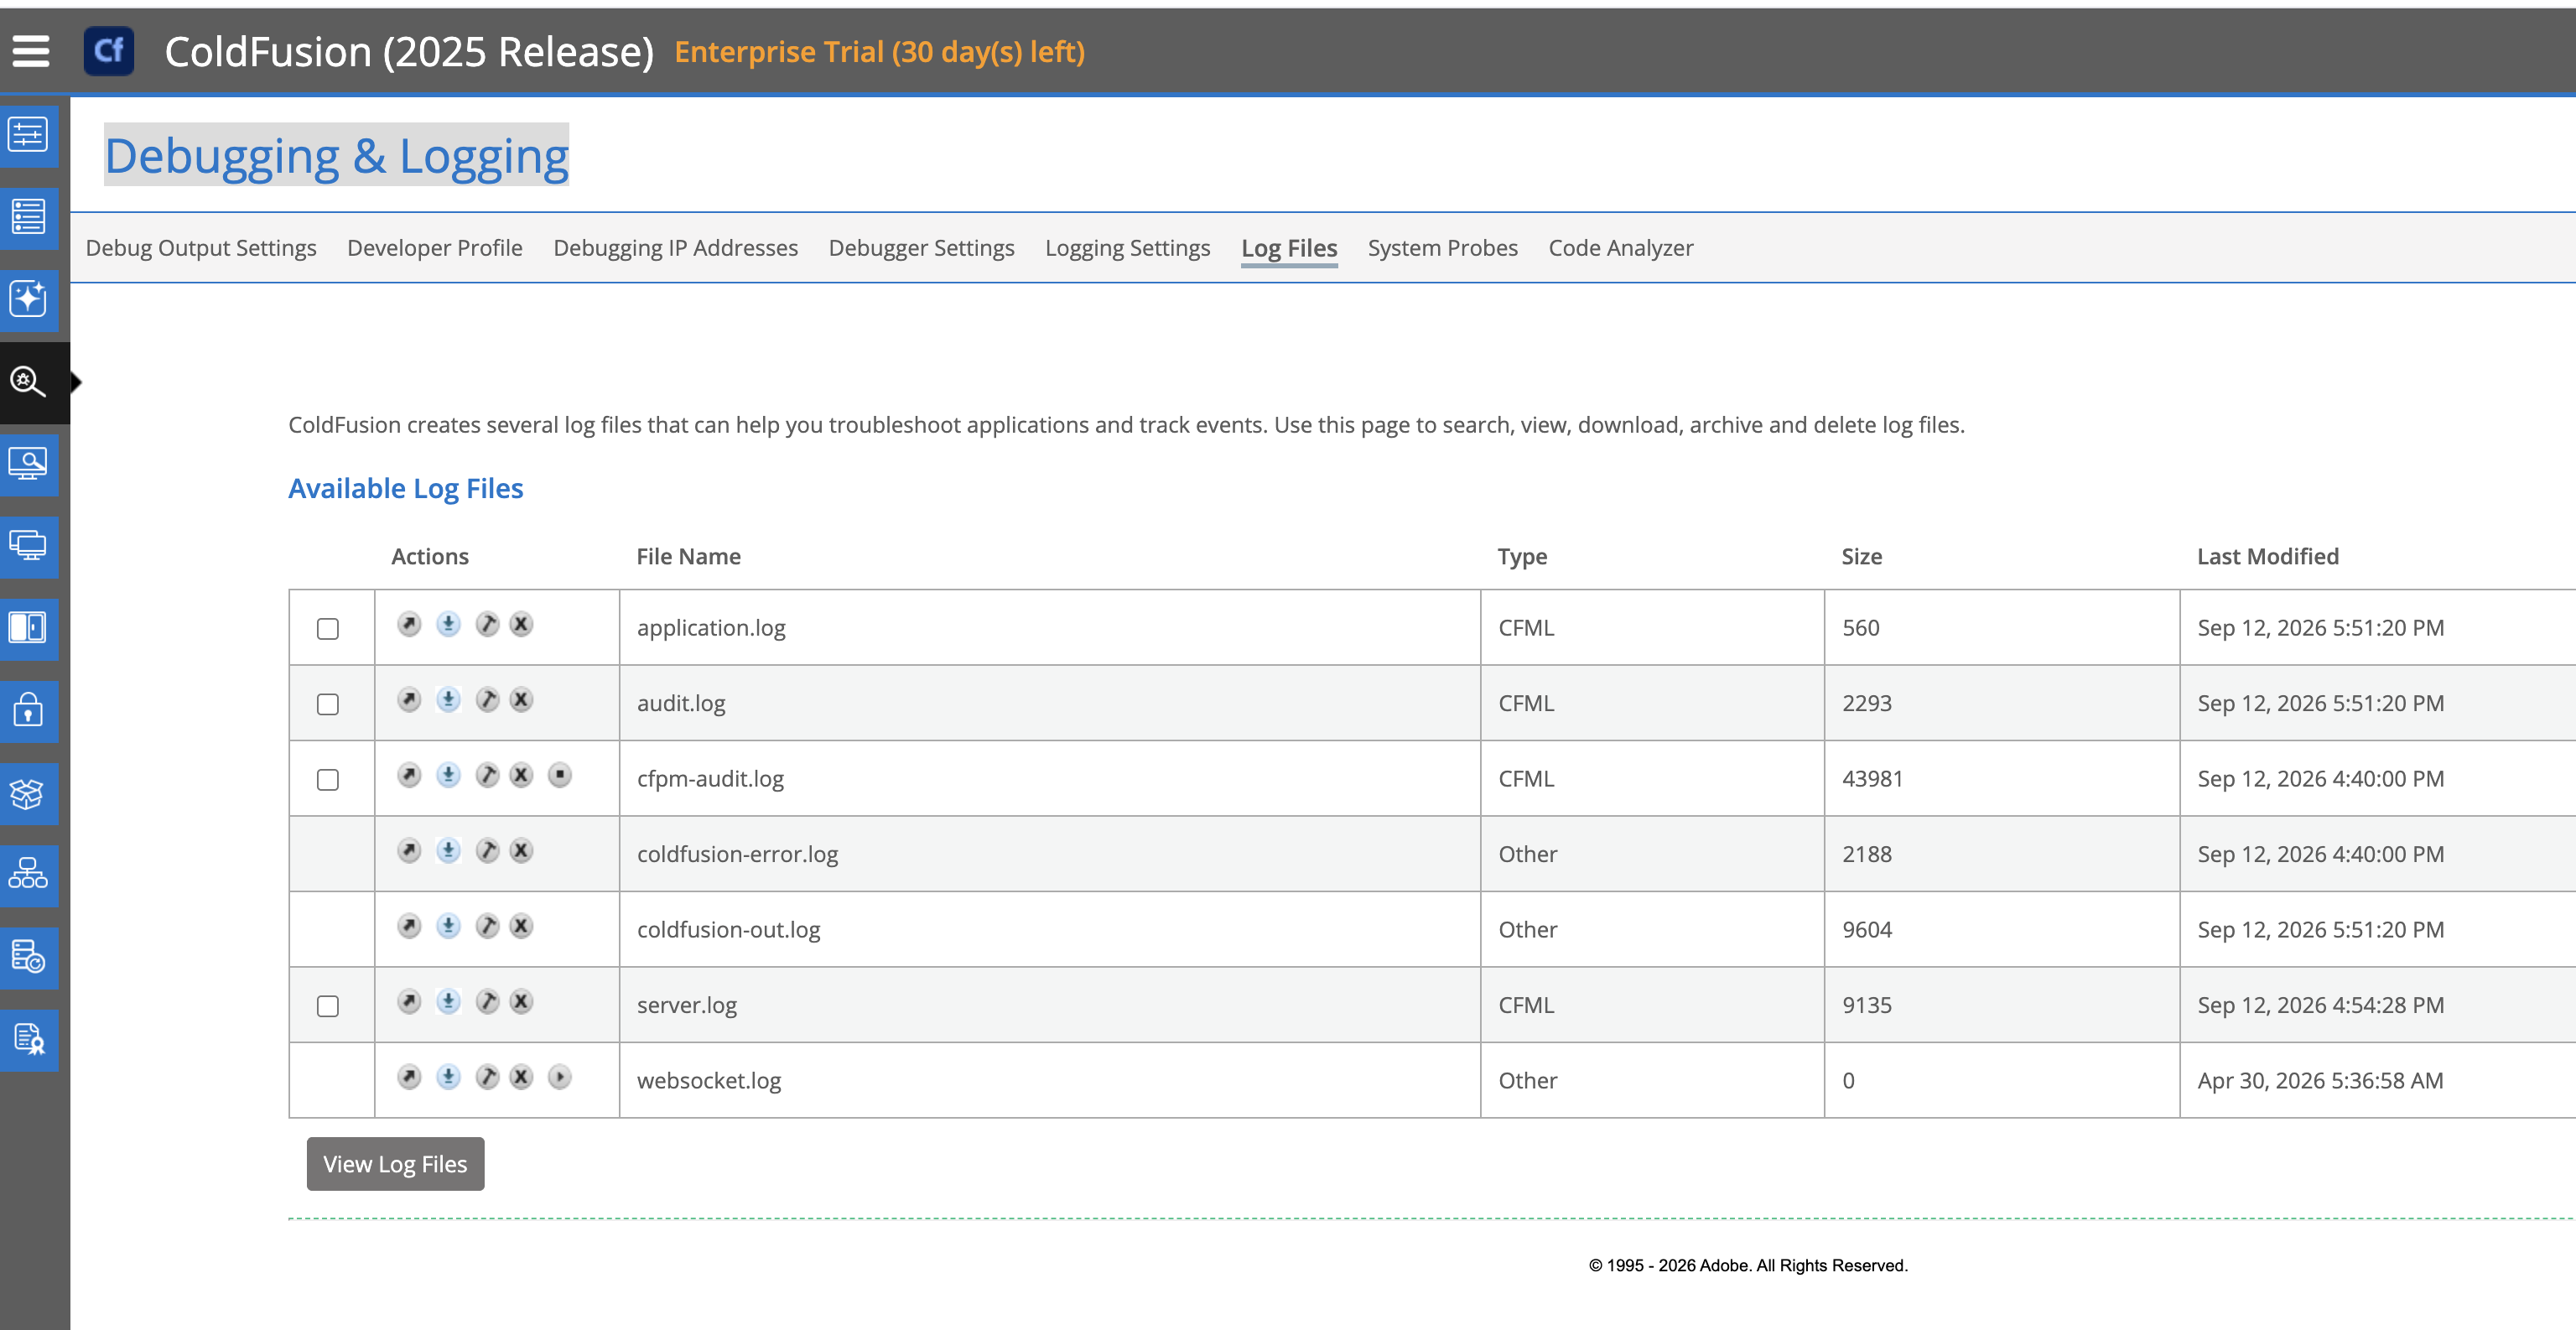Click the Sep 12, 2026 4:54:28 PM date
Viewport: 2576px width, 1330px height.
(x=2321, y=1005)
